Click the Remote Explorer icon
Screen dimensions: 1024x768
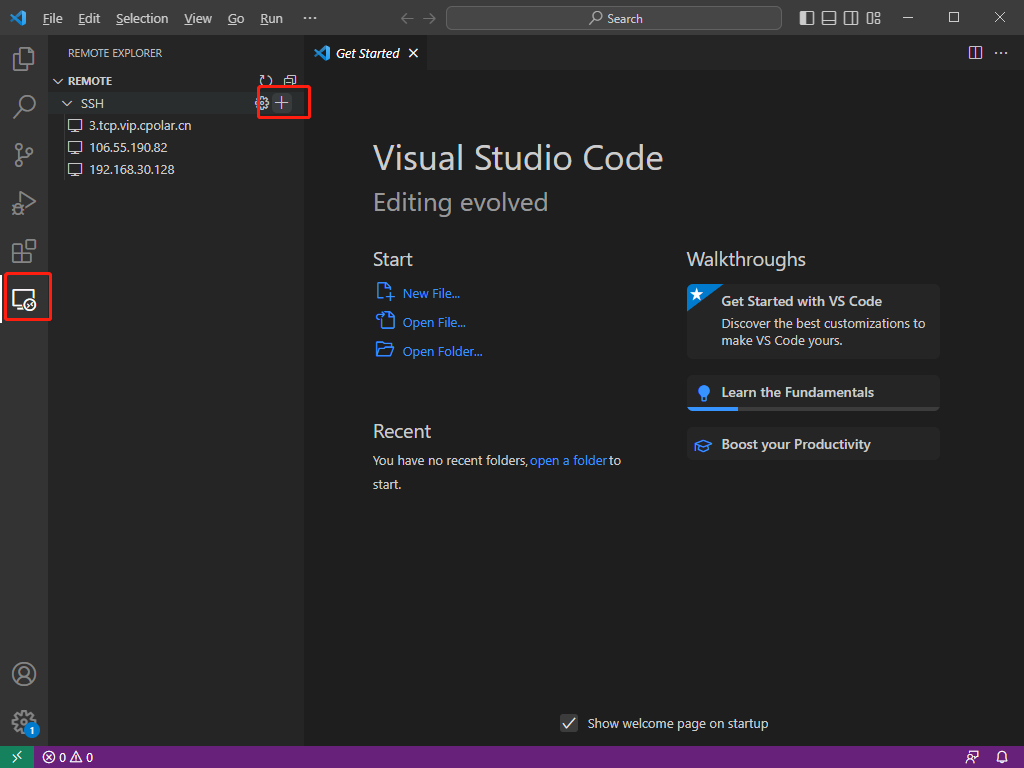[24, 299]
